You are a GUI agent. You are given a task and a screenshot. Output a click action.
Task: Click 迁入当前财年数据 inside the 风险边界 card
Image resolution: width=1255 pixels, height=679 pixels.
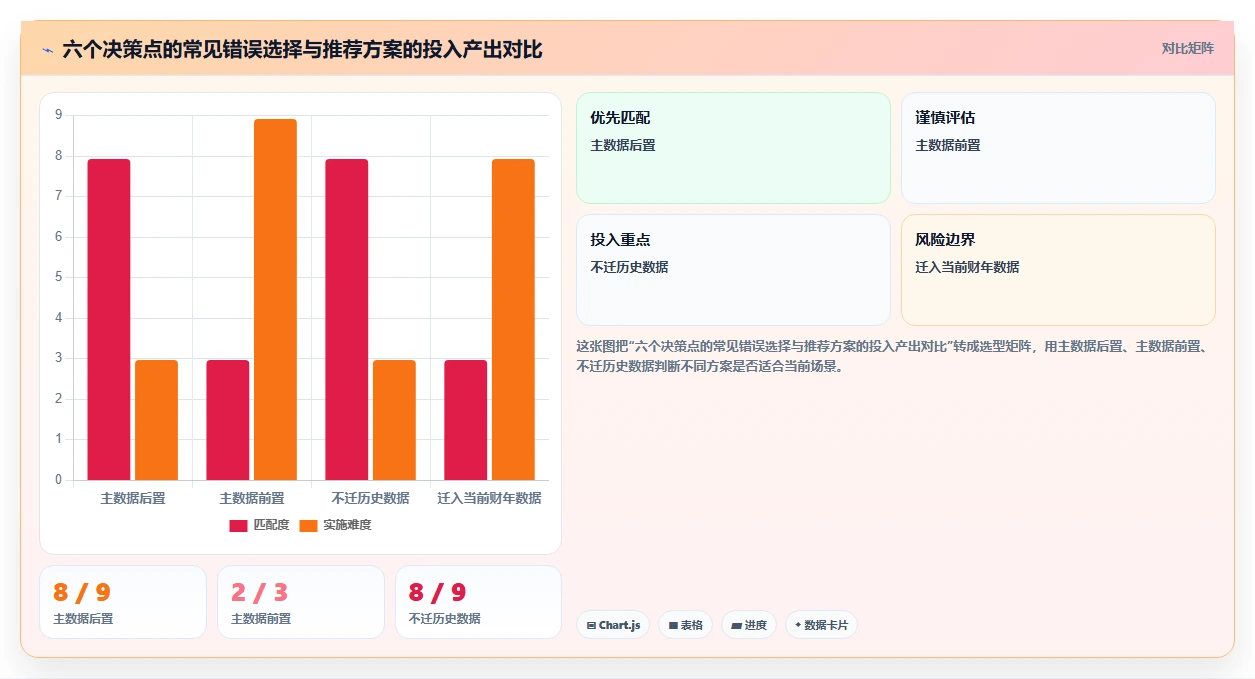pyautogui.click(x=967, y=267)
